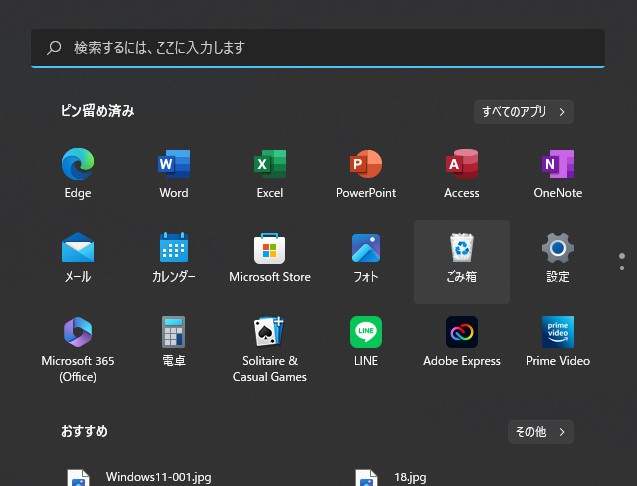This screenshot has height=486, width=637.
Task: Open the Excel app
Action: (x=270, y=174)
